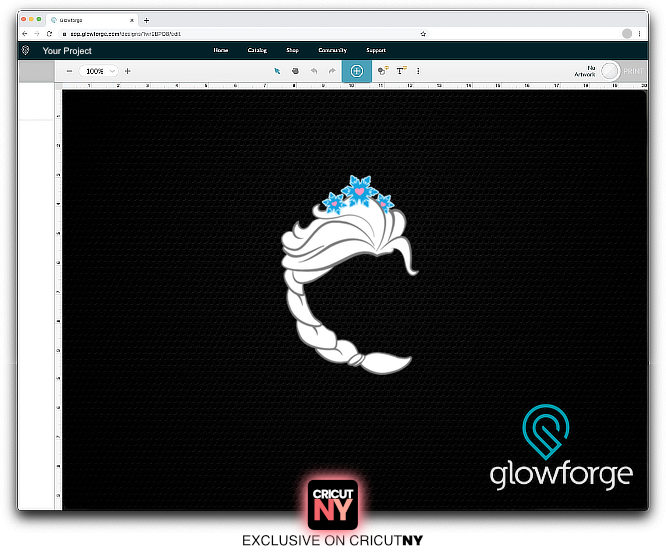Image resolution: width=666 pixels, height=552 pixels.
Task: Open the highlighted add artwork button
Action: (357, 71)
